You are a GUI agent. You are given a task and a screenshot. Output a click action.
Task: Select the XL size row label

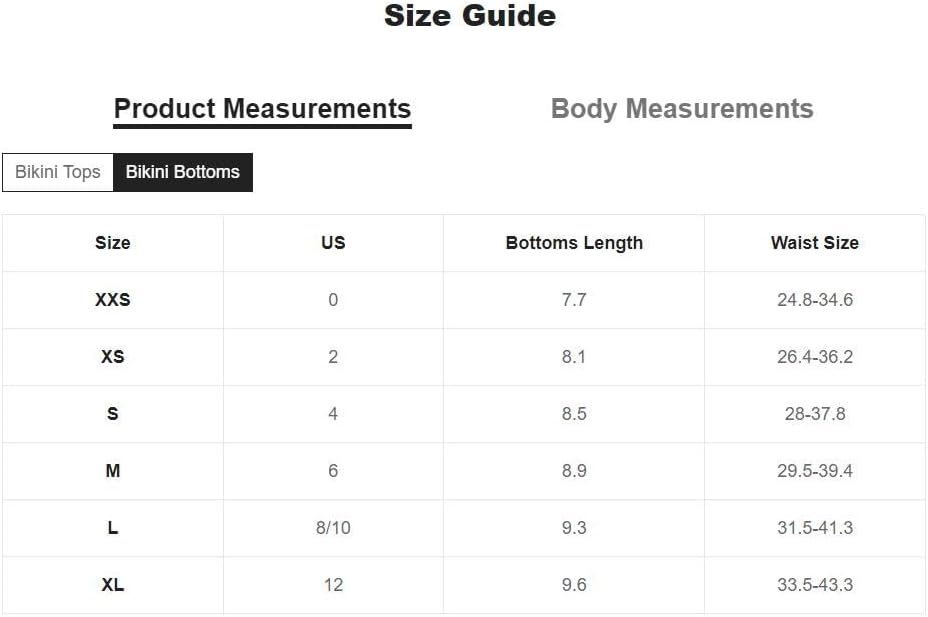pyautogui.click(x=112, y=584)
